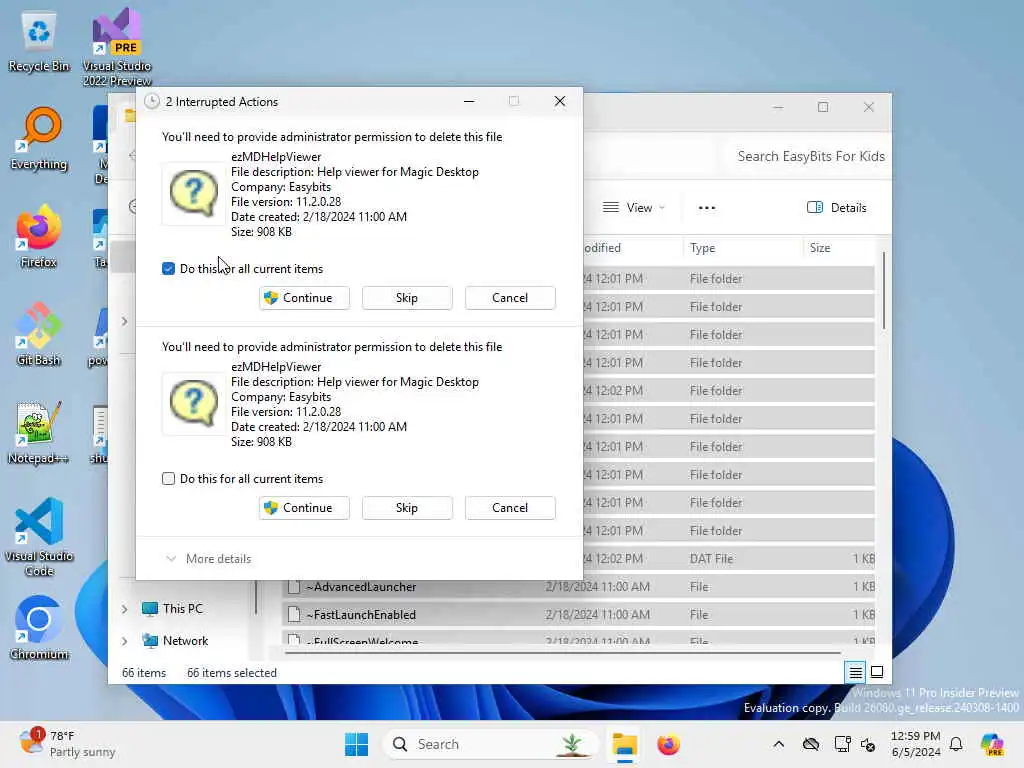Switch Explorer to details list view icon
The image size is (1024, 768).
856,672
